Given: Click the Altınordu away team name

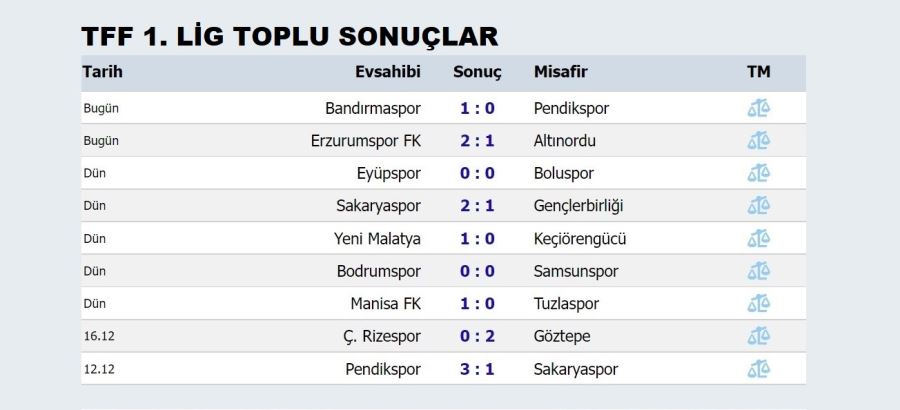Looking at the screenshot, I should [x=565, y=141].
